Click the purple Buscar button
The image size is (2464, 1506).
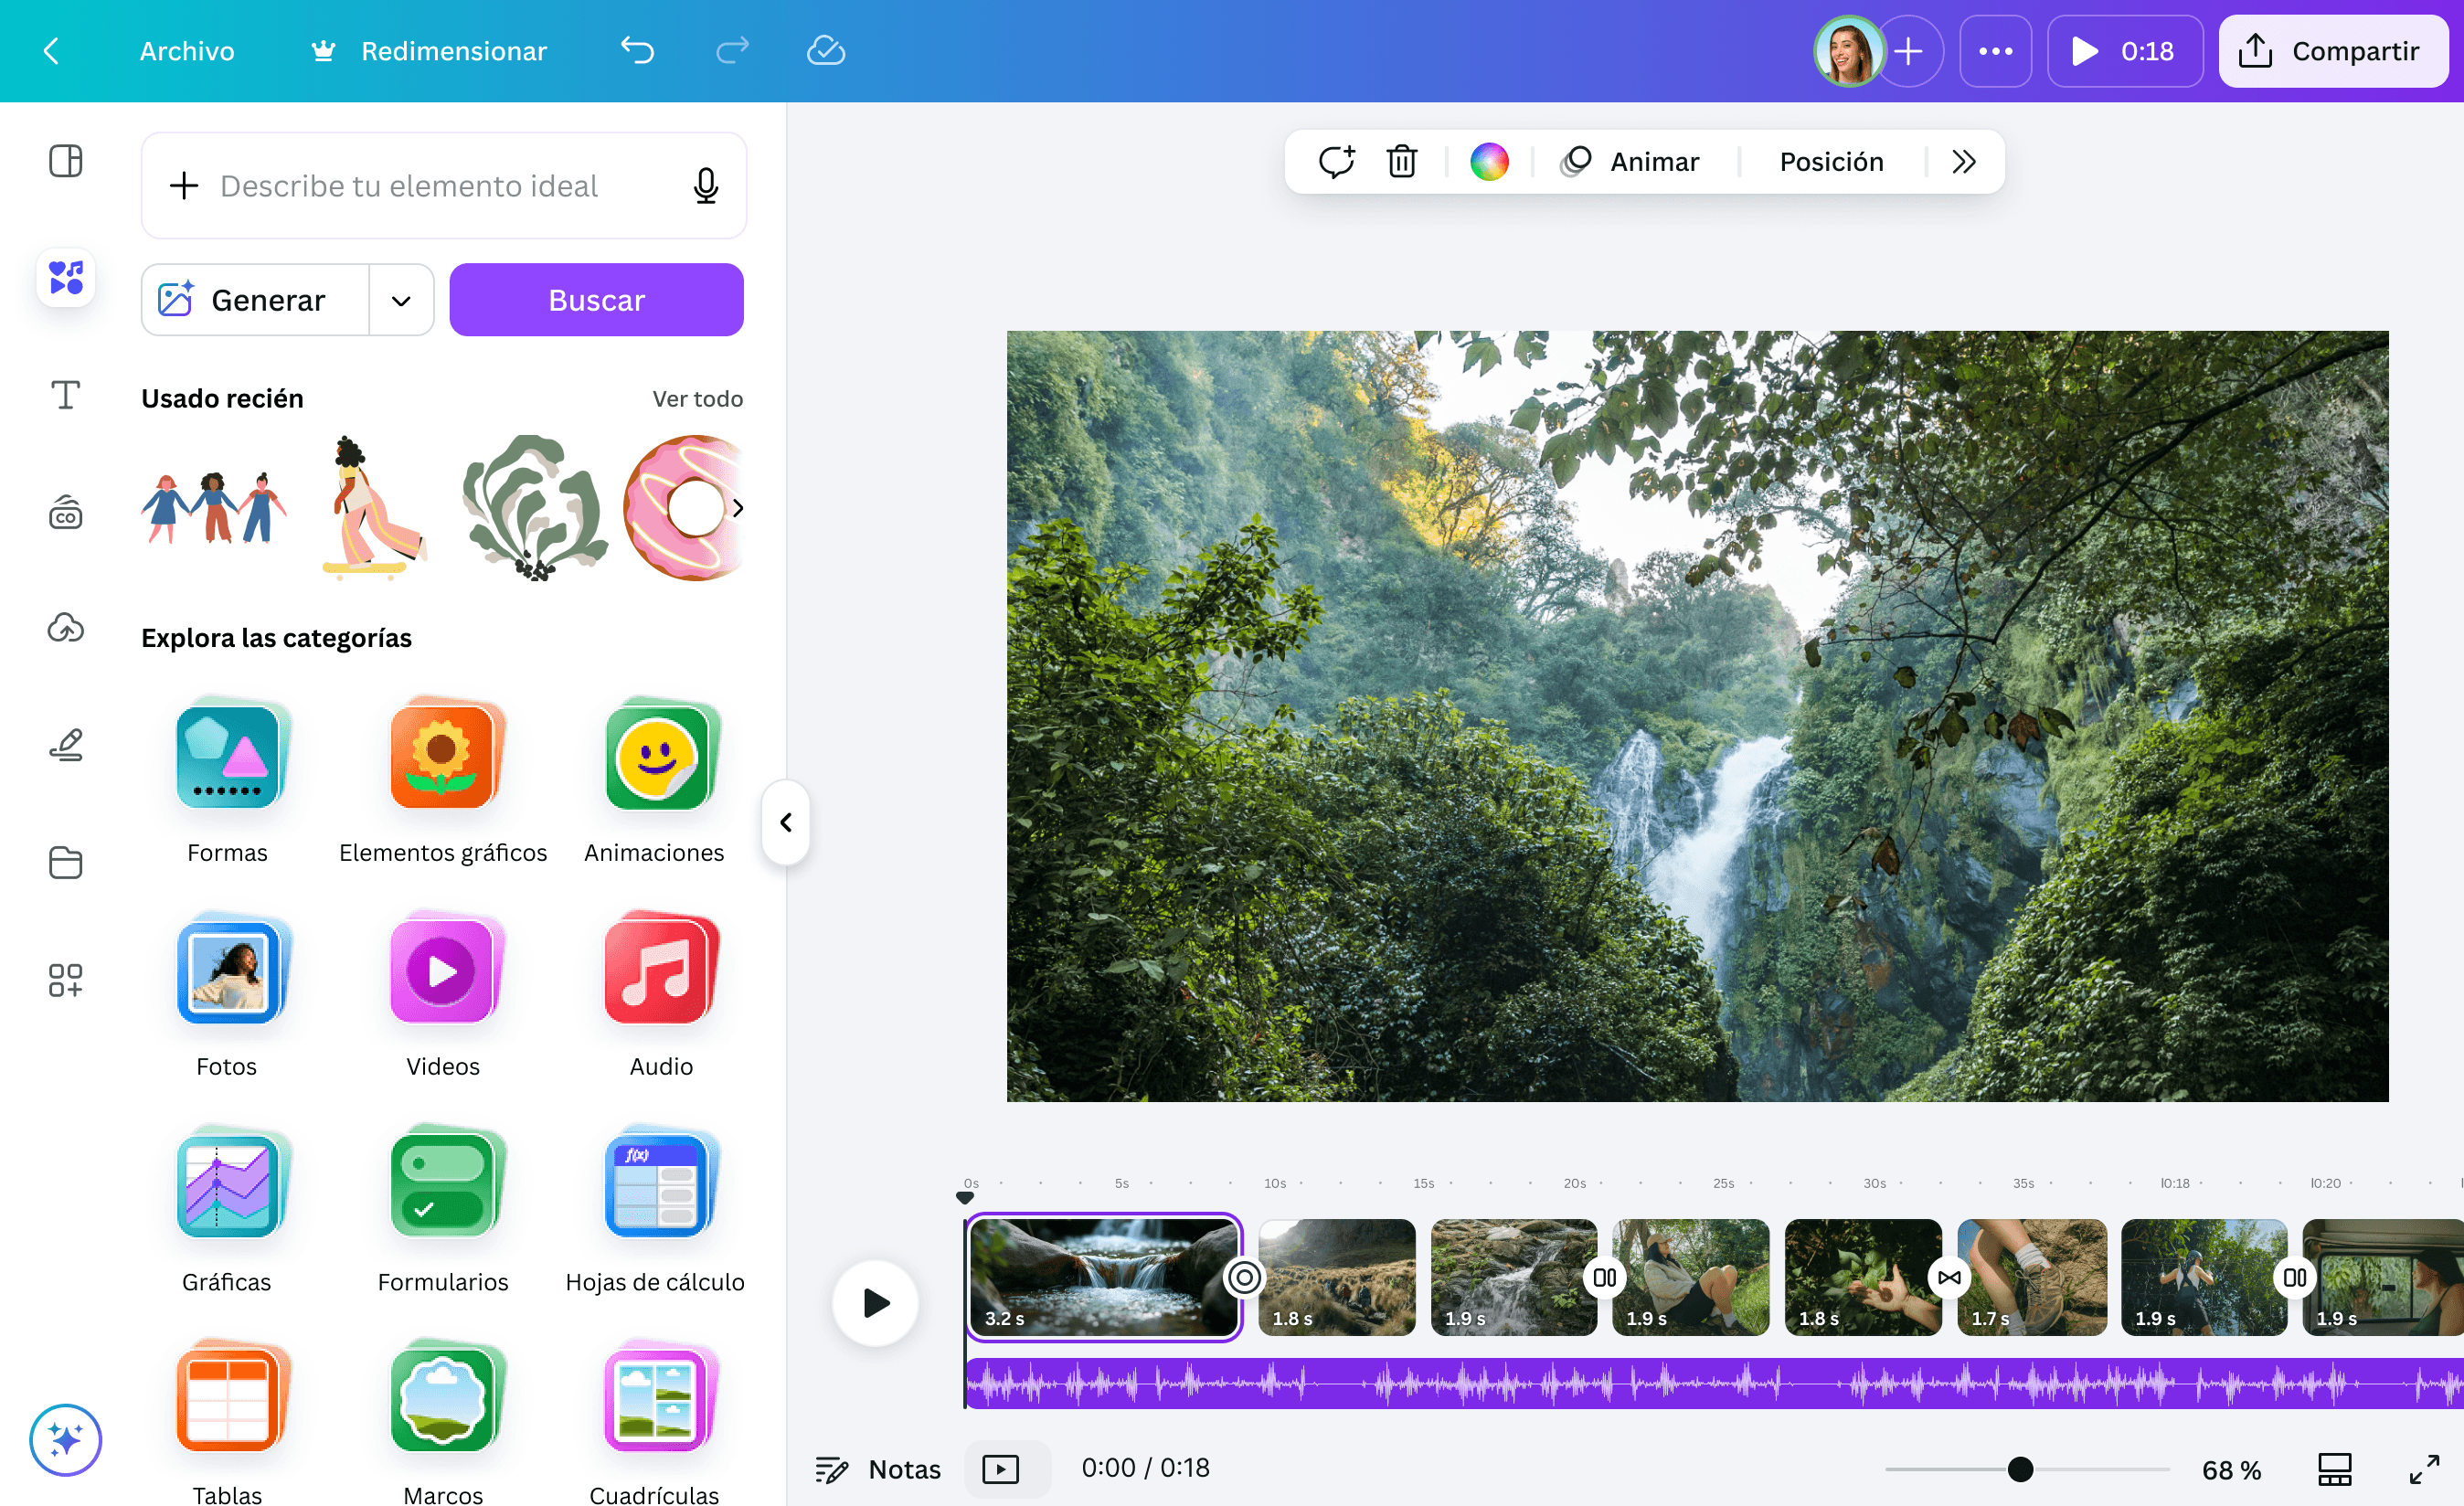(x=596, y=300)
